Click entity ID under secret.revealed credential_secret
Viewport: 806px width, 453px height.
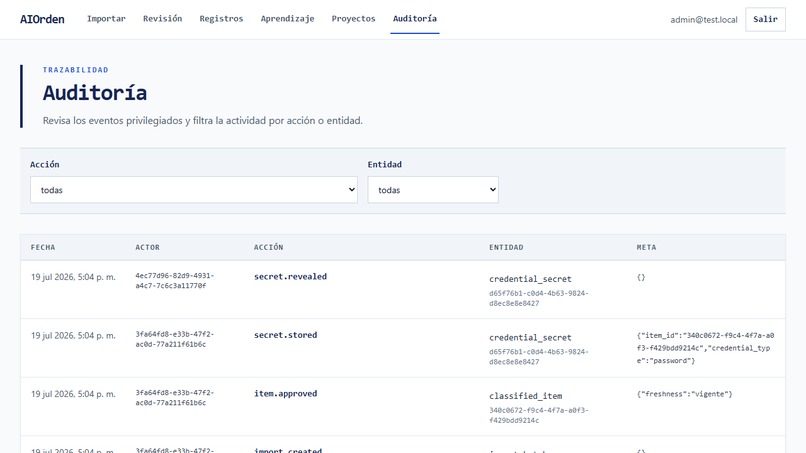click(539, 298)
